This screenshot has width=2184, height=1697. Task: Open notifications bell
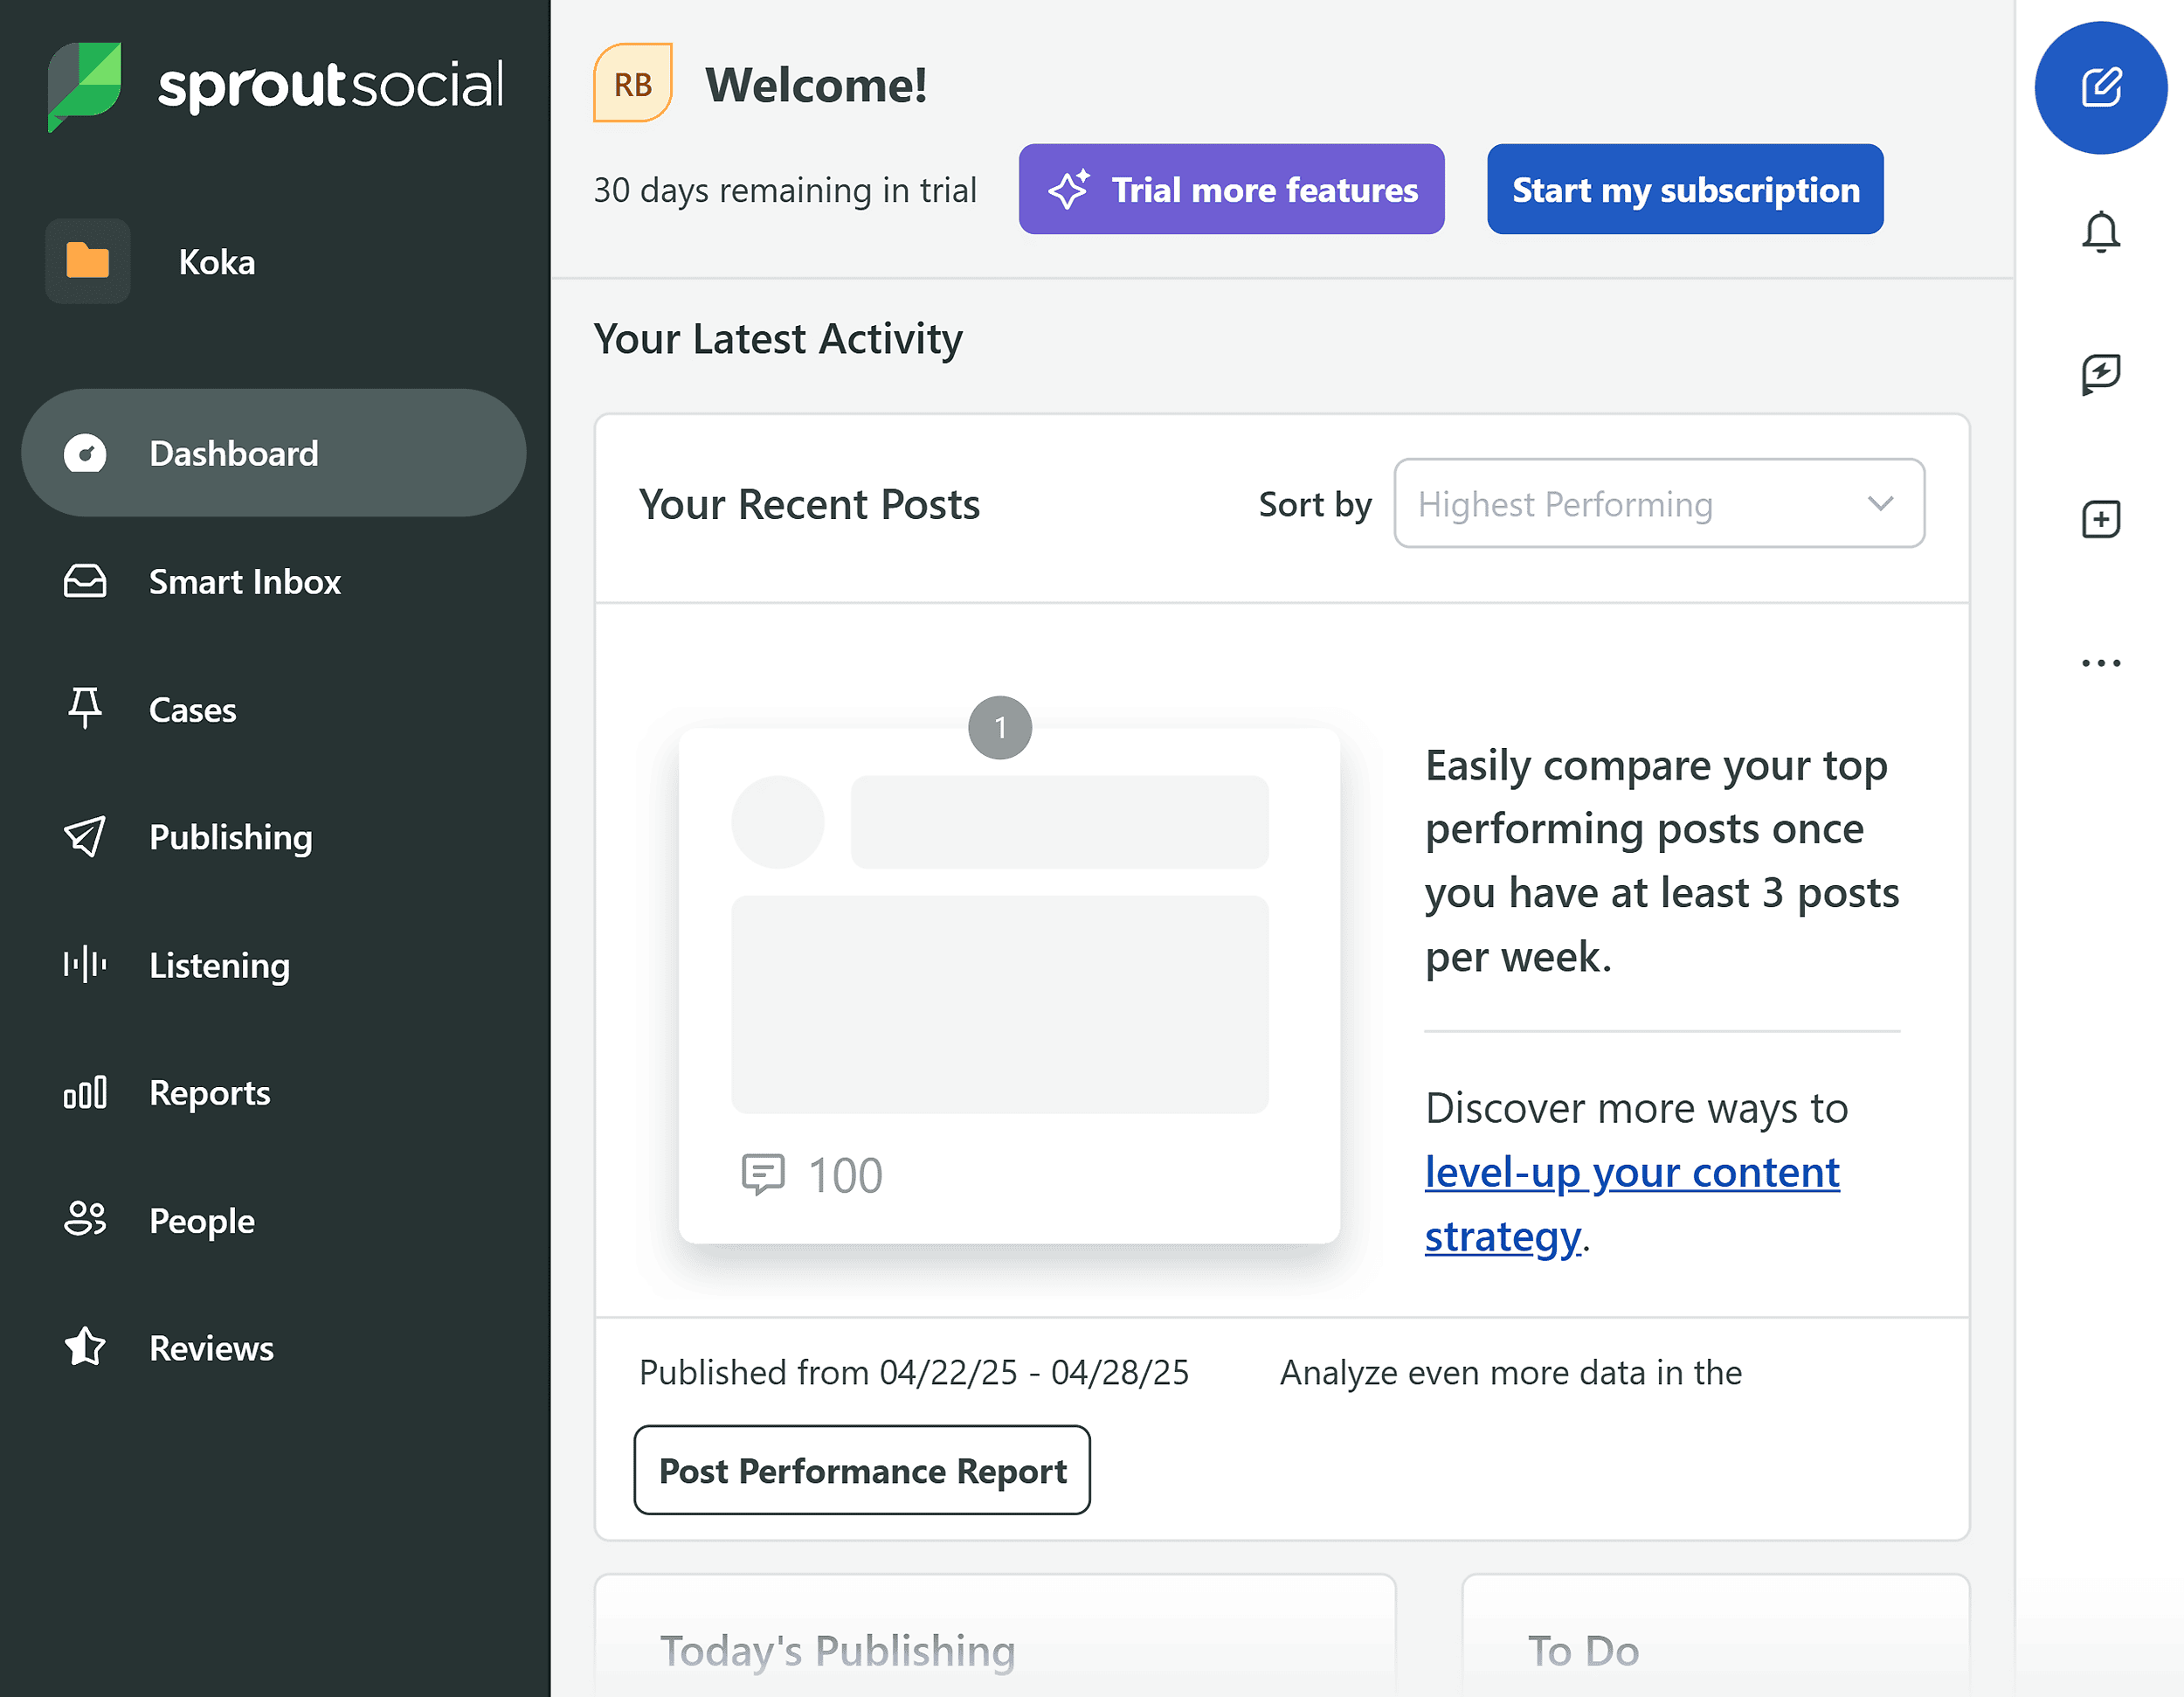coord(2100,232)
